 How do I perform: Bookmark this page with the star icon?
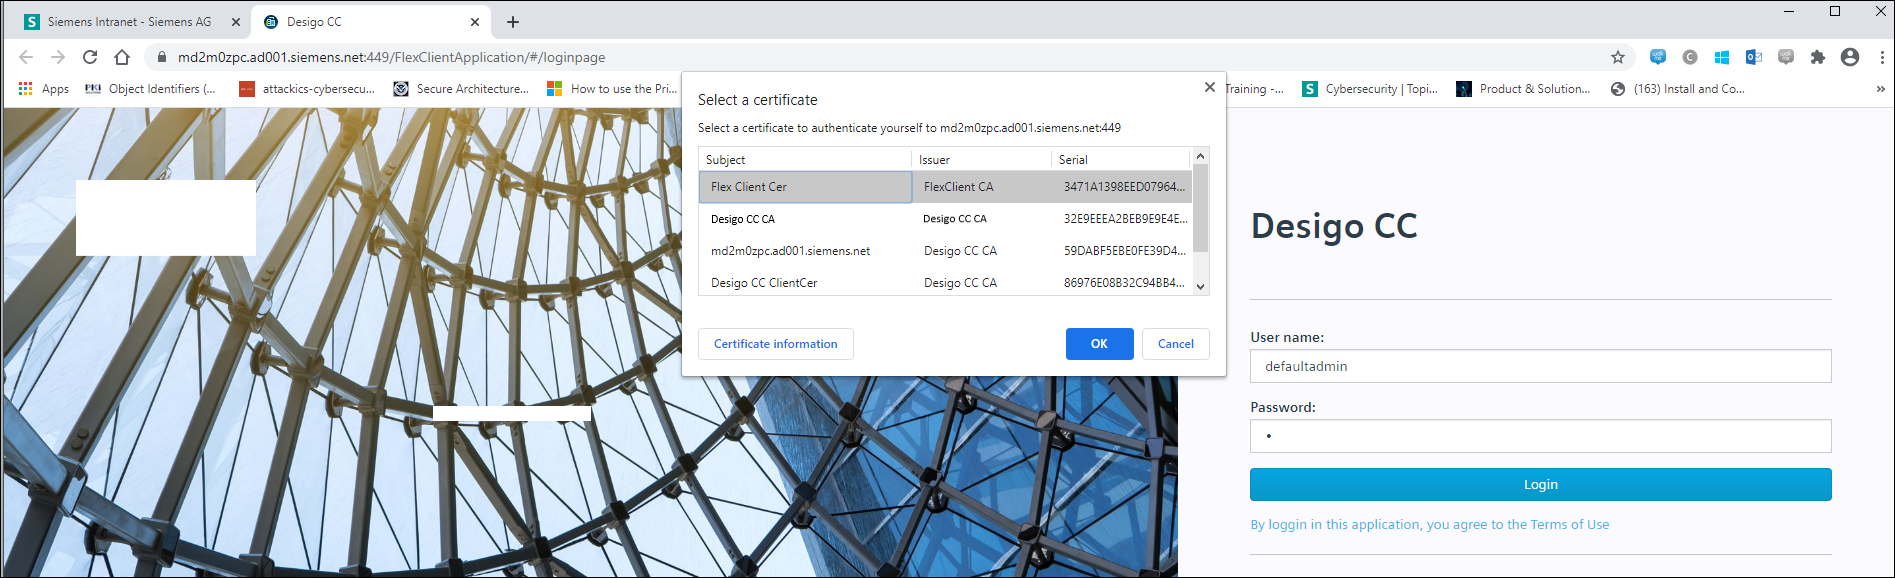coord(1617,57)
